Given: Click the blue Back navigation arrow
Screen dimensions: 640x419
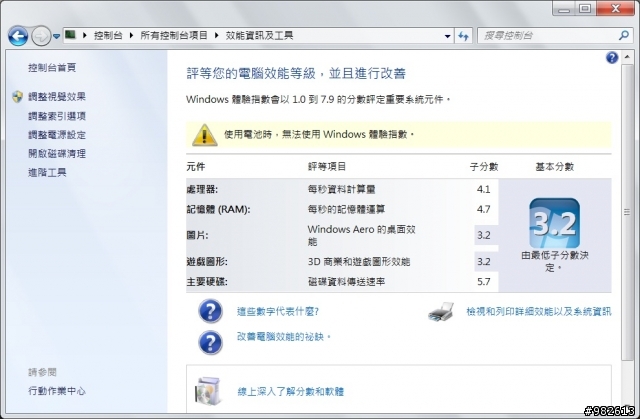Looking at the screenshot, I should (18, 36).
